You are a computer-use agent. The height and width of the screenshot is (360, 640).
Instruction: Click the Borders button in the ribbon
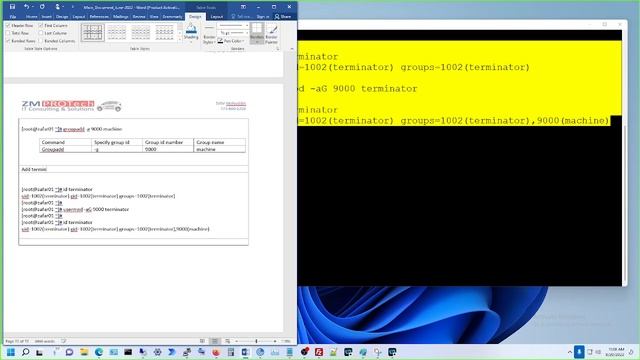pyautogui.click(x=257, y=33)
